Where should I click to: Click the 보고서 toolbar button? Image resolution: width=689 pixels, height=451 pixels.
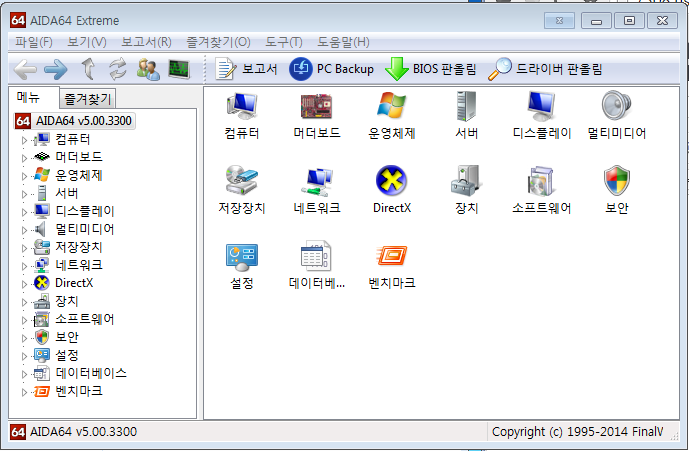coord(246,69)
